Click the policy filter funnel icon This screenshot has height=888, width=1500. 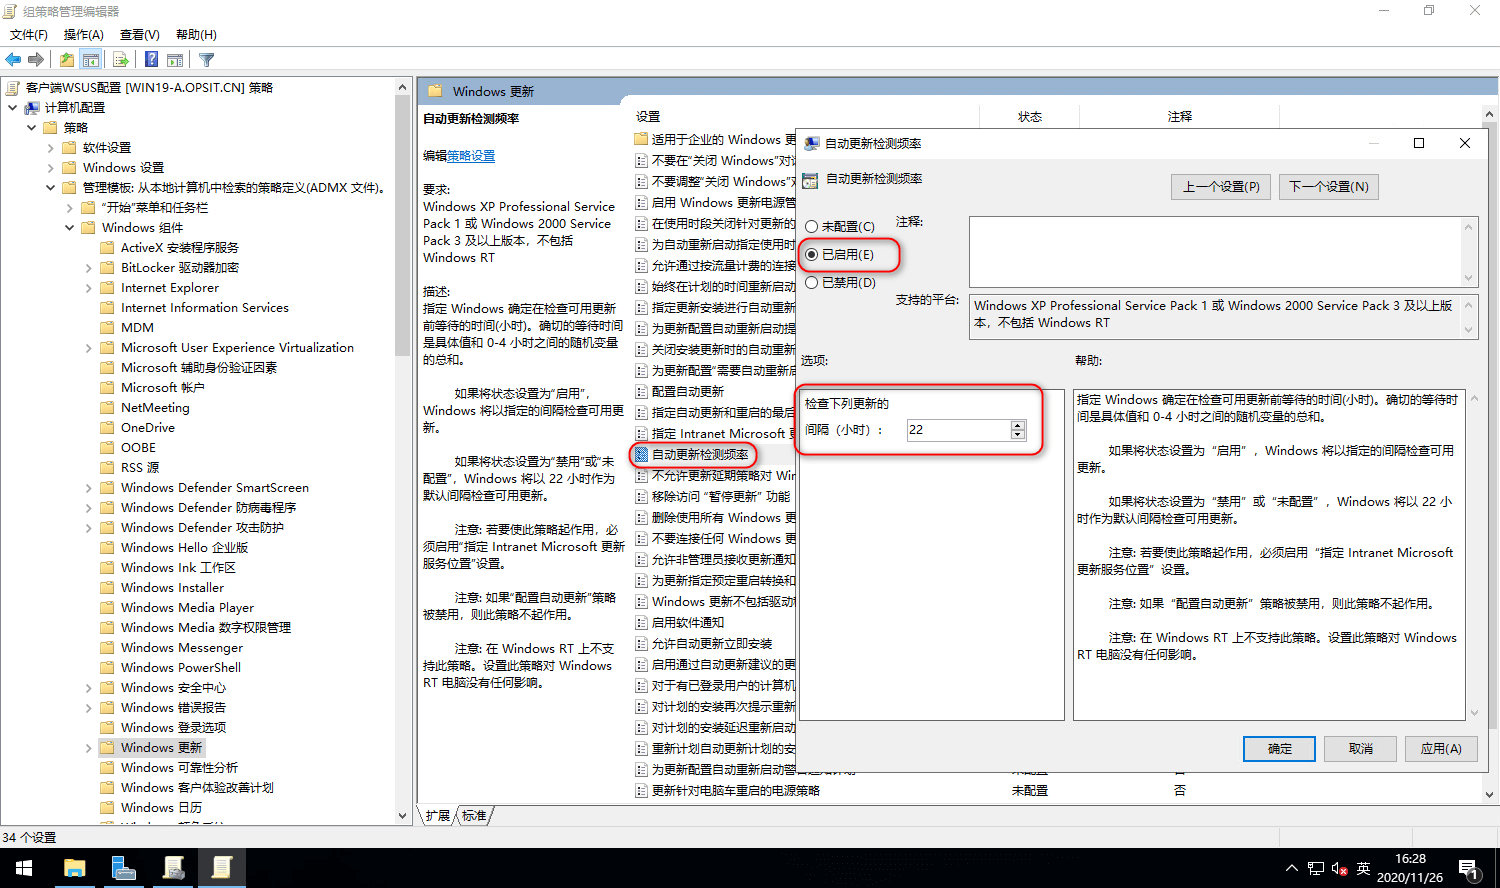click(x=206, y=59)
